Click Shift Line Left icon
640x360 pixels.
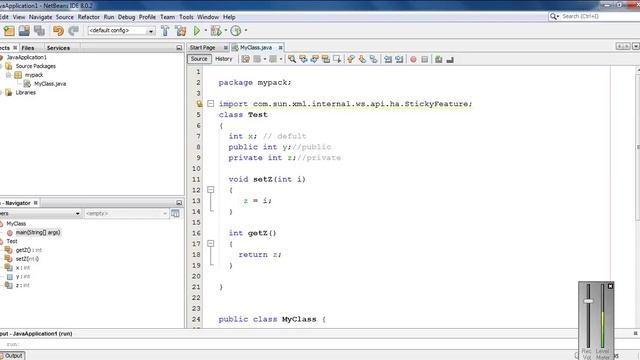[x=388, y=59]
